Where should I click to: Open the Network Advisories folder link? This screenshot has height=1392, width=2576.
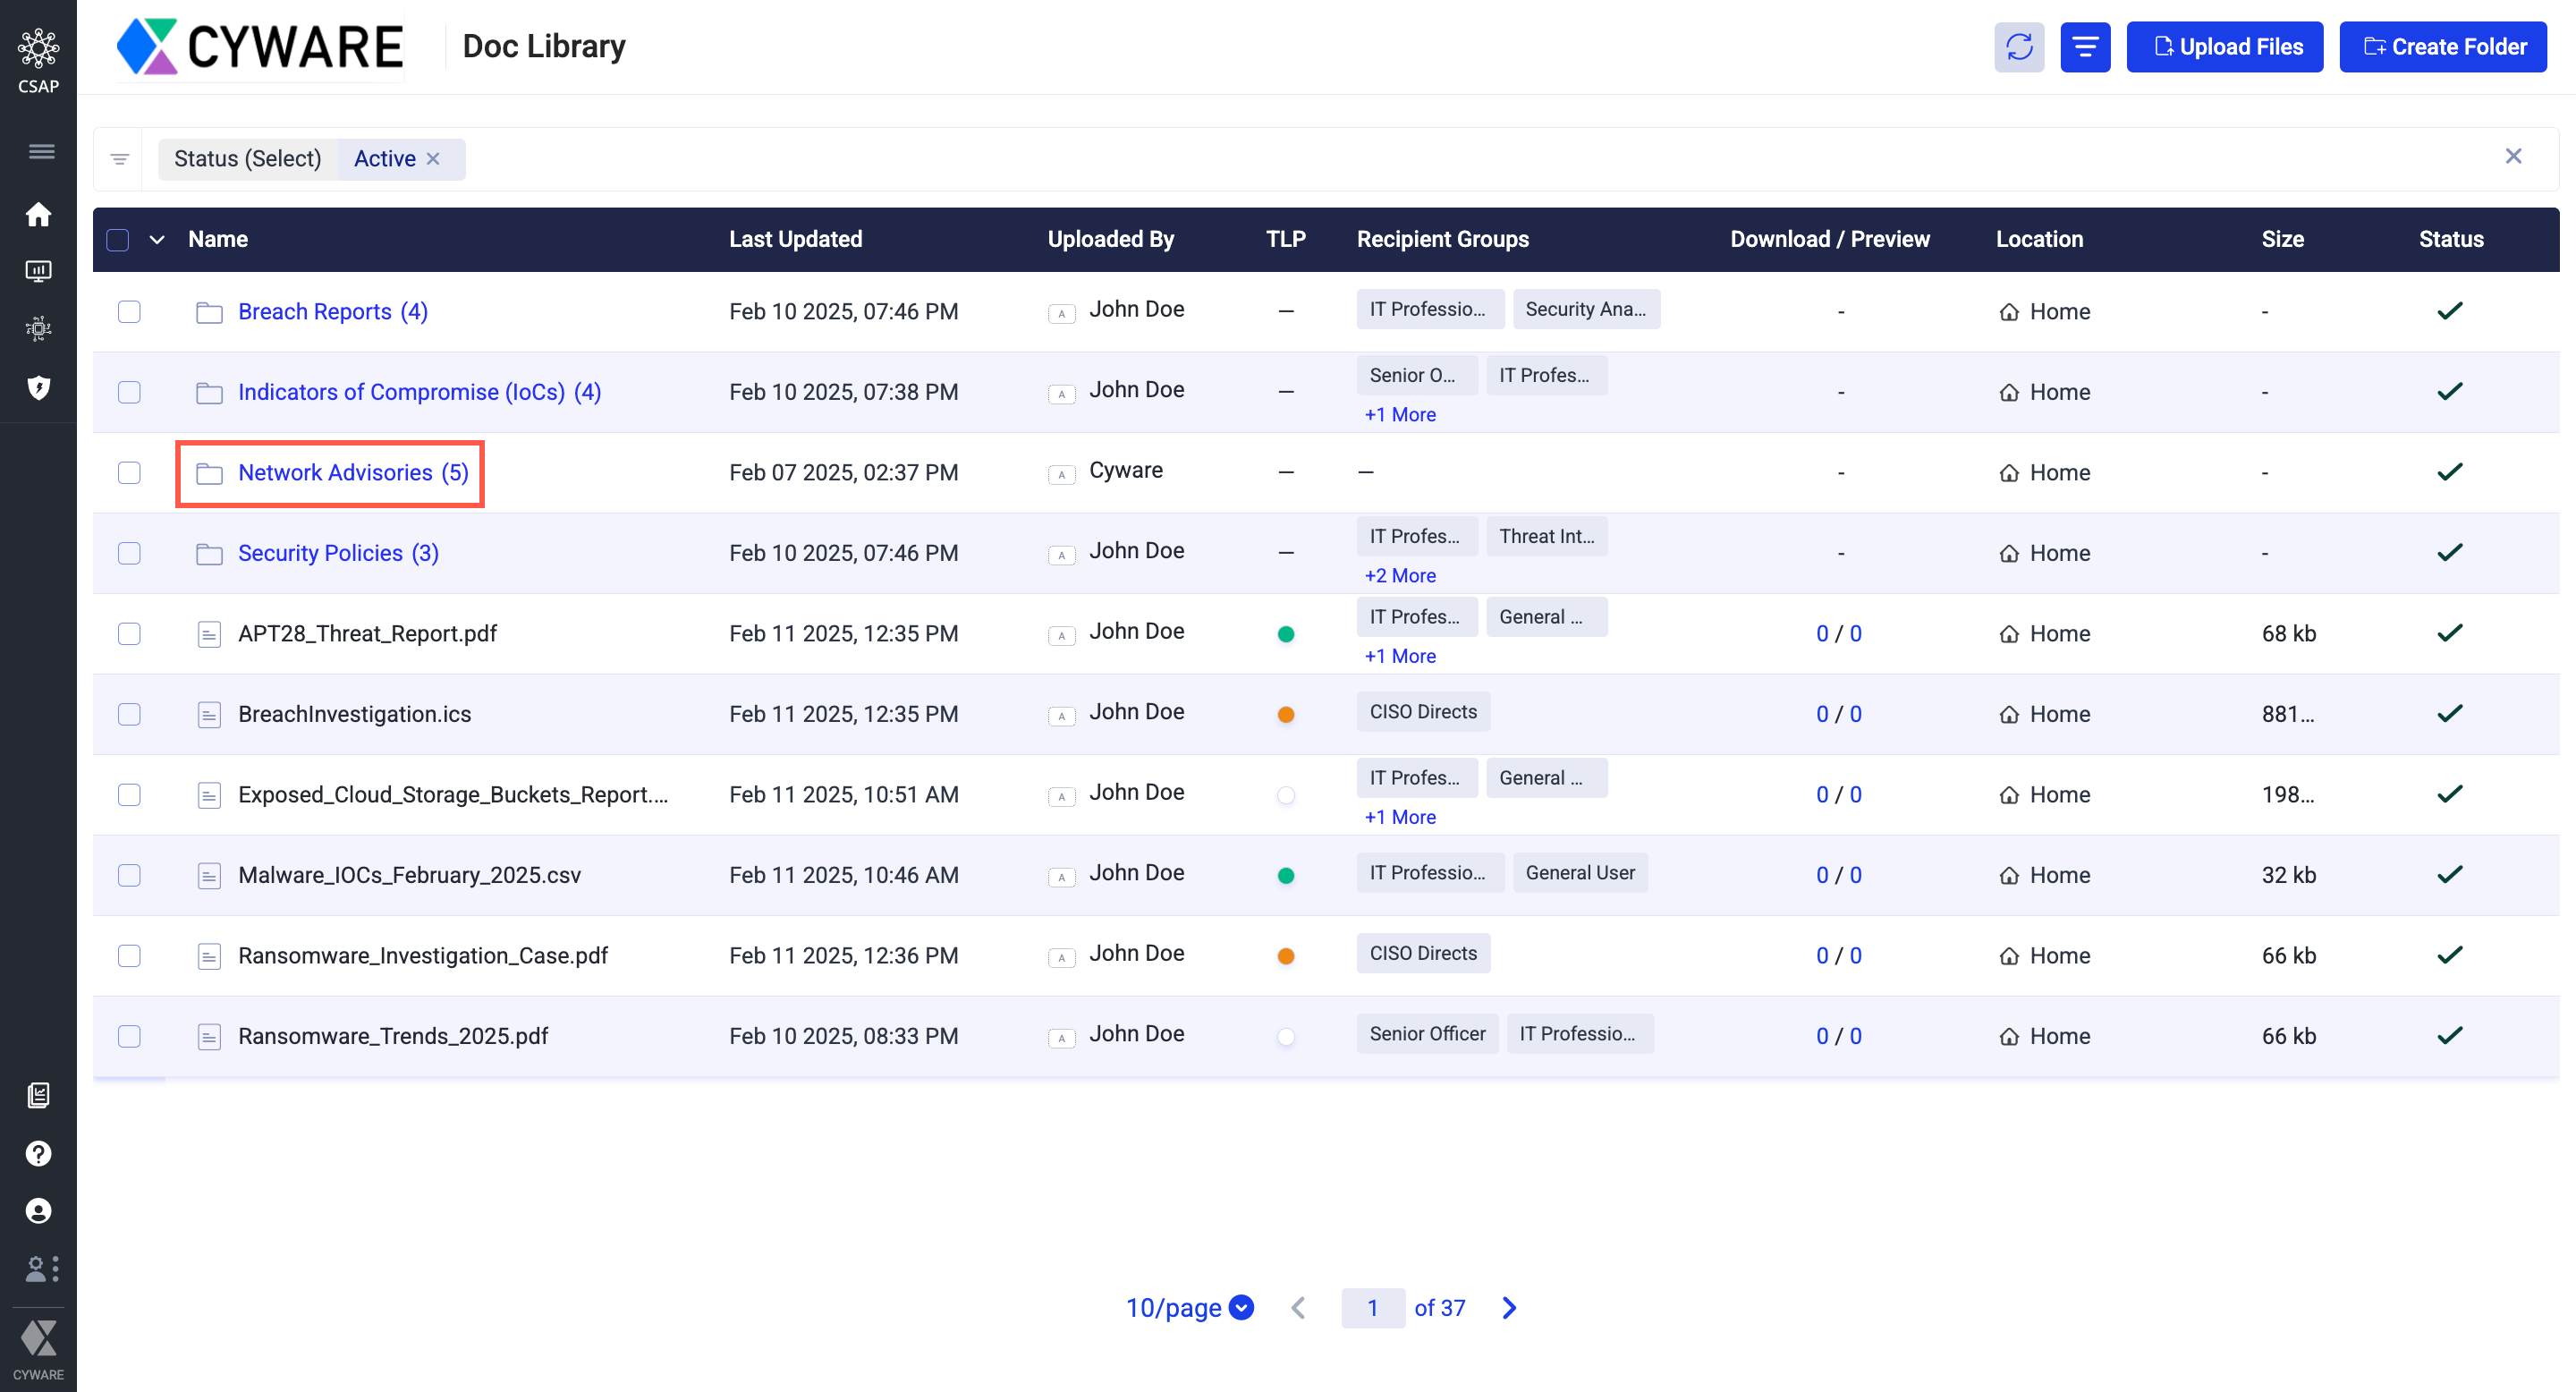(335, 472)
